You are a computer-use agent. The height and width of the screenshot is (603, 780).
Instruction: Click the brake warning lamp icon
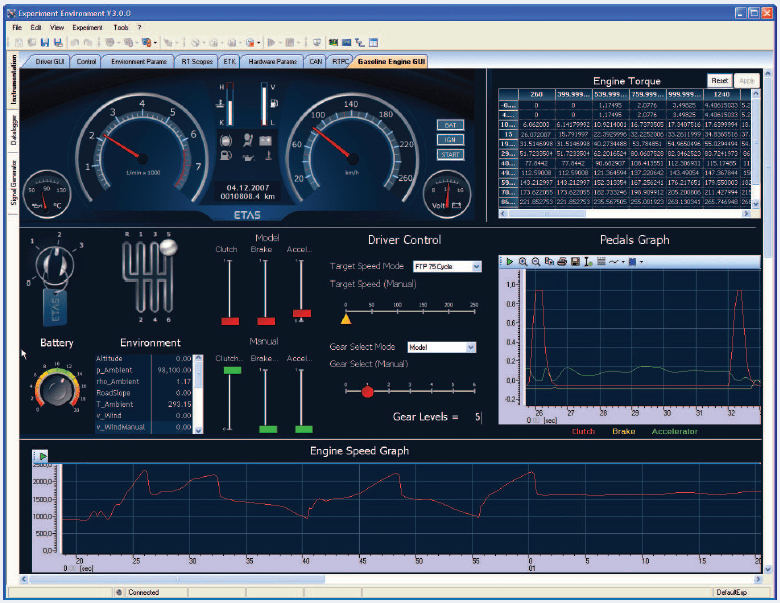[x=226, y=141]
